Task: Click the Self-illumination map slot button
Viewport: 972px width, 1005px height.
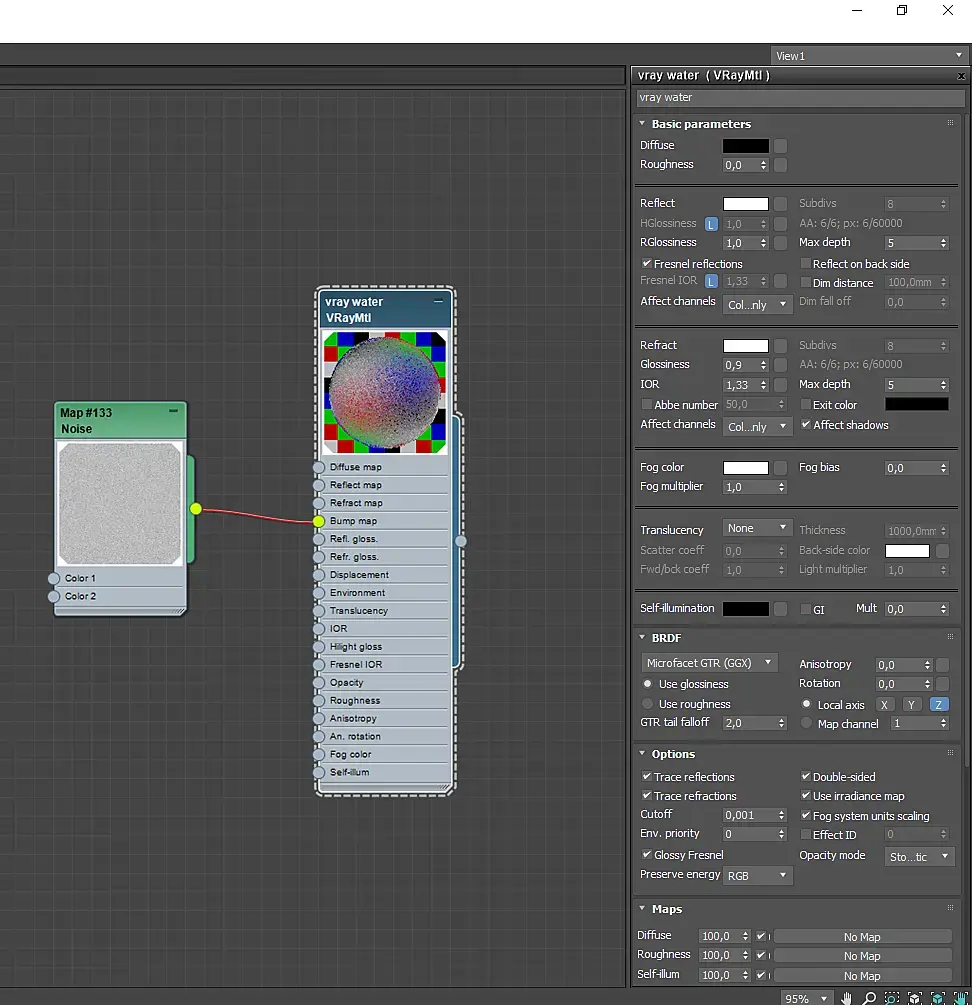Action: 780,609
